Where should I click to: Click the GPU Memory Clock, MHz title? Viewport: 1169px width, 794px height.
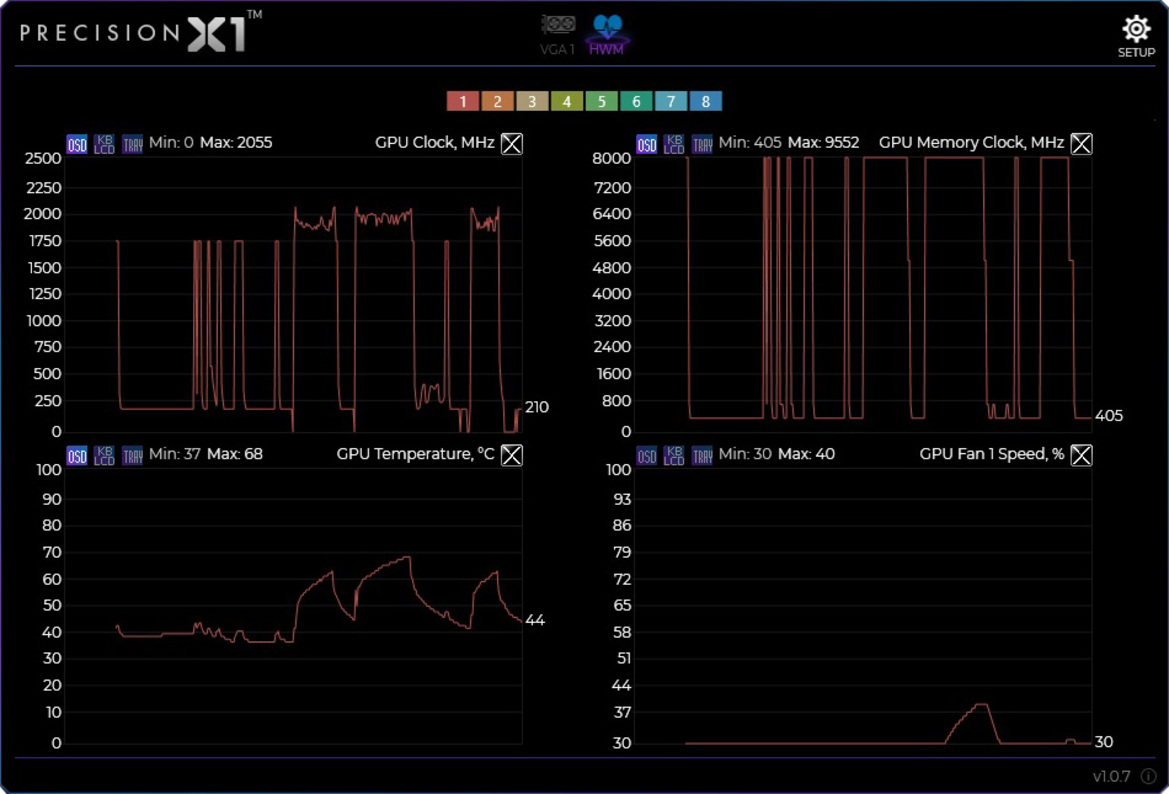tap(971, 143)
